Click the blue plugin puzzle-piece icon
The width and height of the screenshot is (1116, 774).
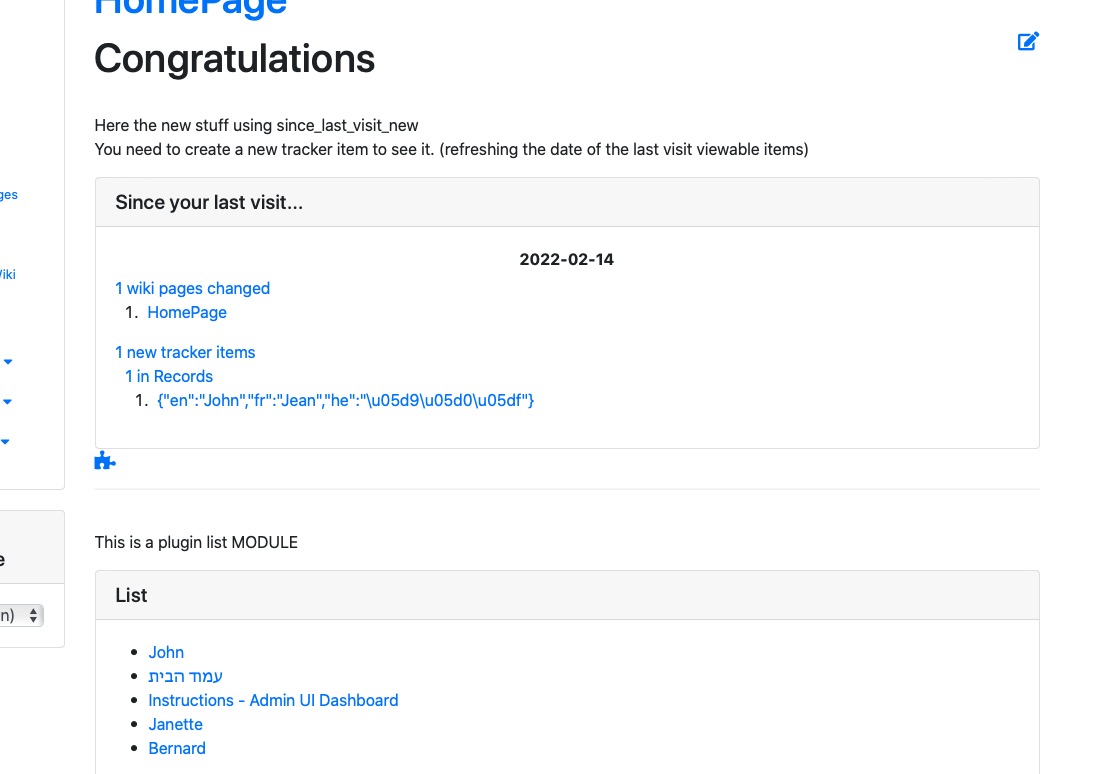(x=105, y=461)
